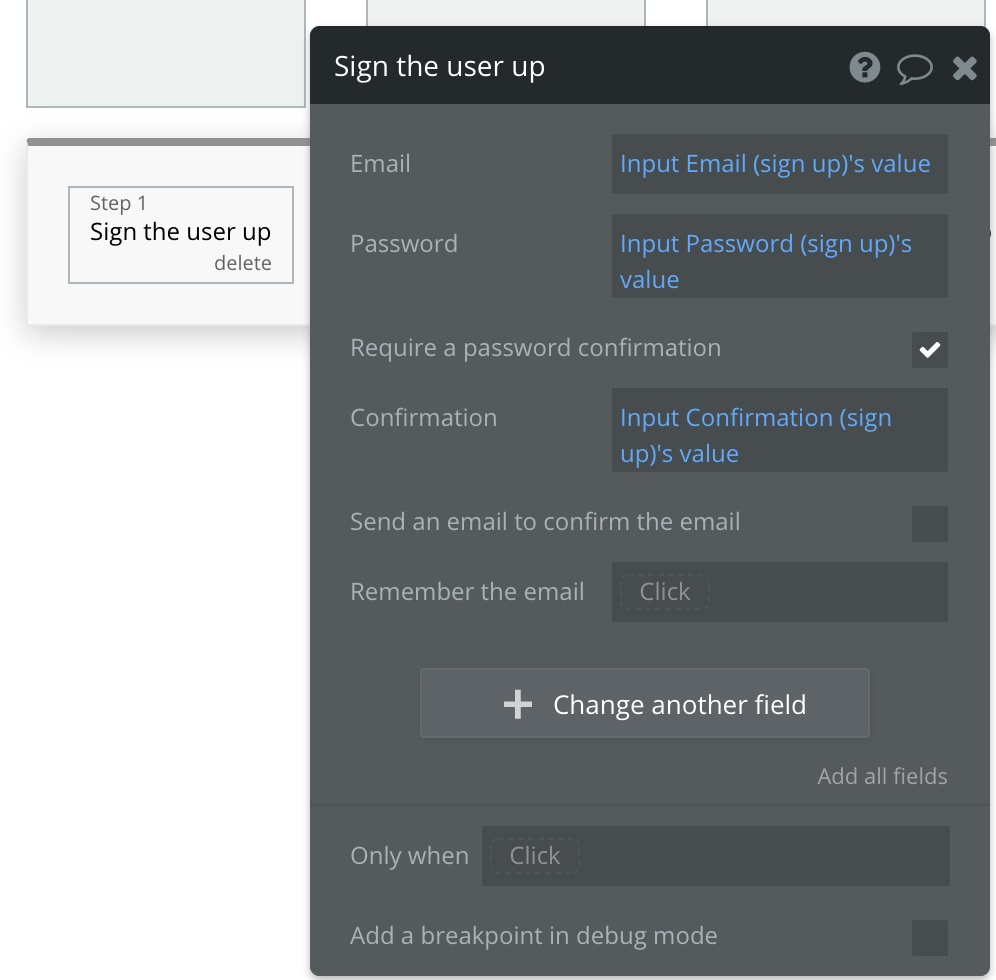
Task: Select the Step 1 Sign the user up card
Action: (180, 231)
